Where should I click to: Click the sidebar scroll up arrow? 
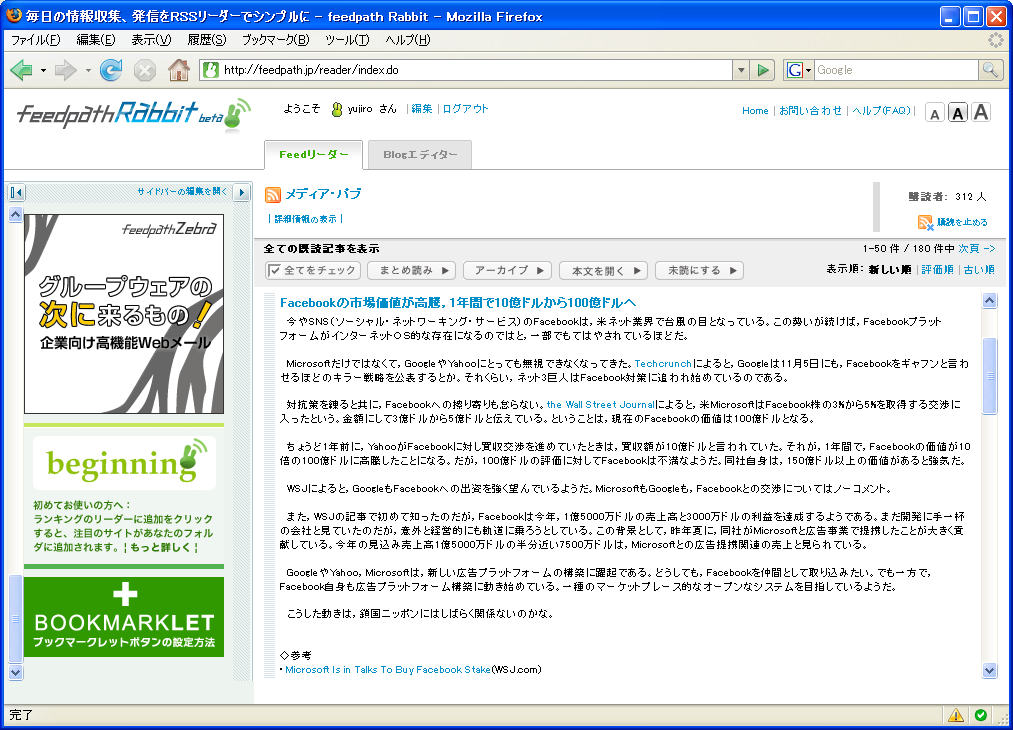click(x=16, y=214)
